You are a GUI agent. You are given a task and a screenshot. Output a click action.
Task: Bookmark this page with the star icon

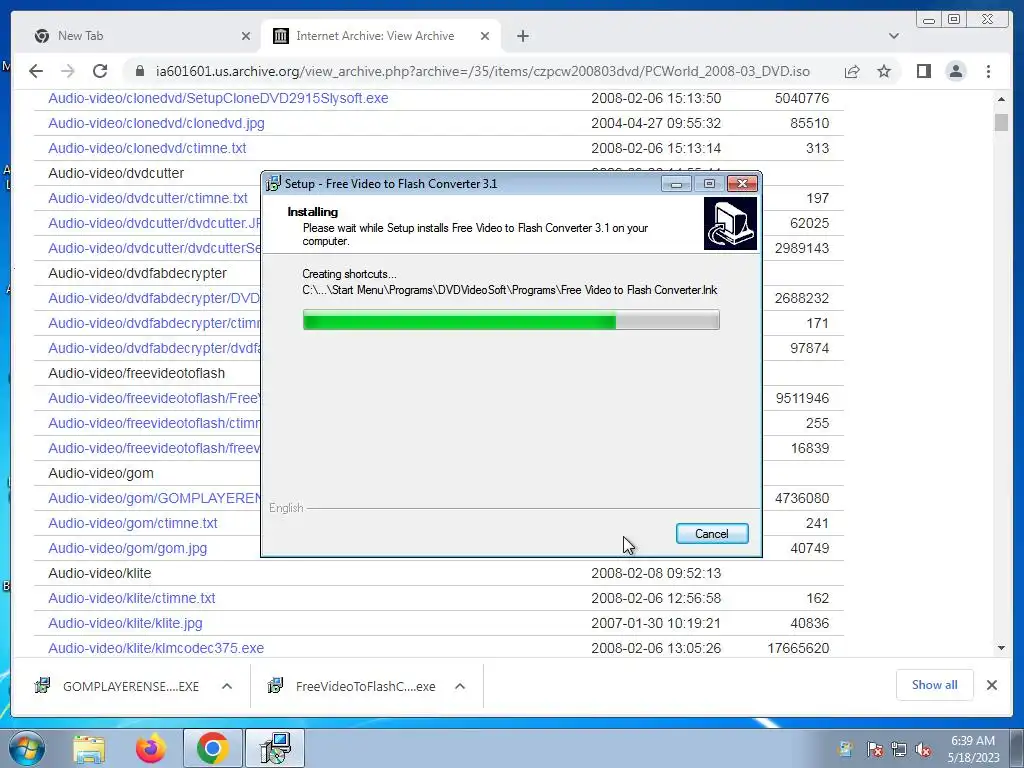pos(884,71)
